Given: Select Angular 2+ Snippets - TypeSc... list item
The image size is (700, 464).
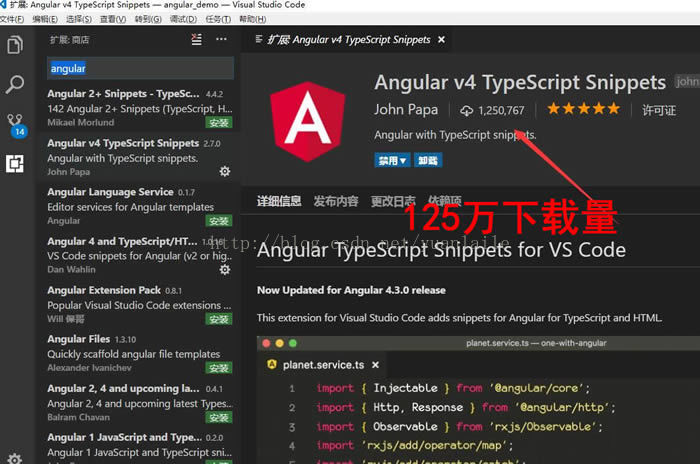Looking at the screenshot, I should (x=139, y=107).
